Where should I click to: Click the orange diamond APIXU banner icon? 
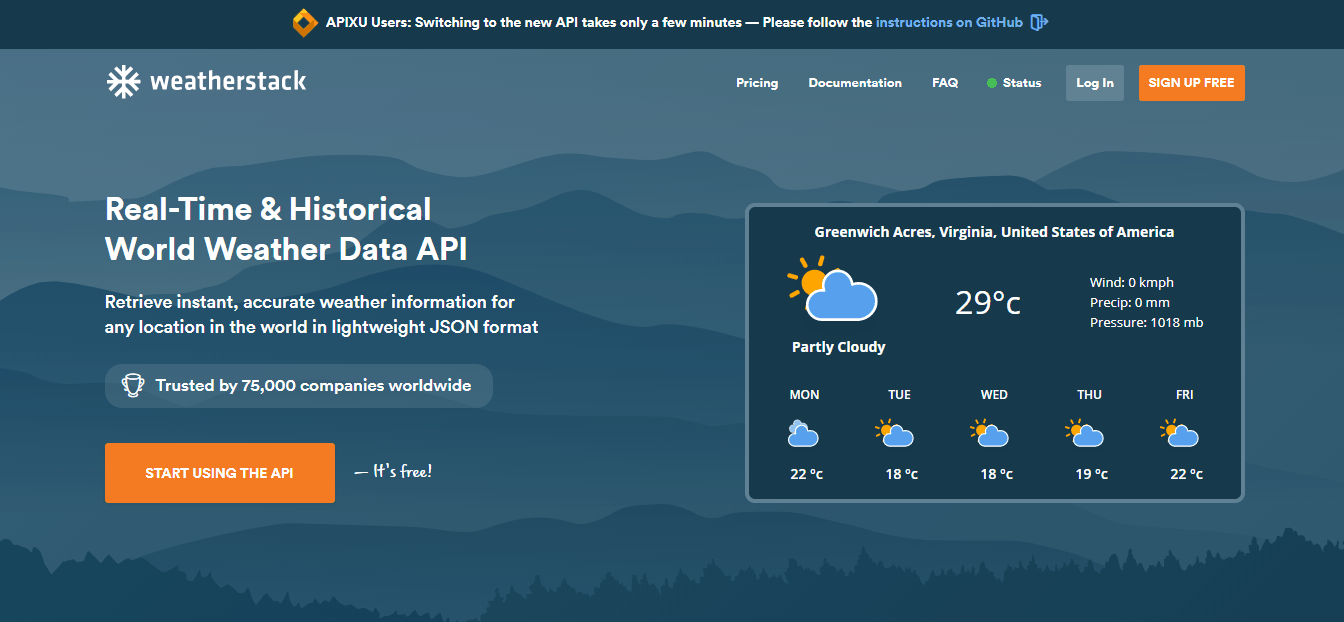tap(304, 21)
